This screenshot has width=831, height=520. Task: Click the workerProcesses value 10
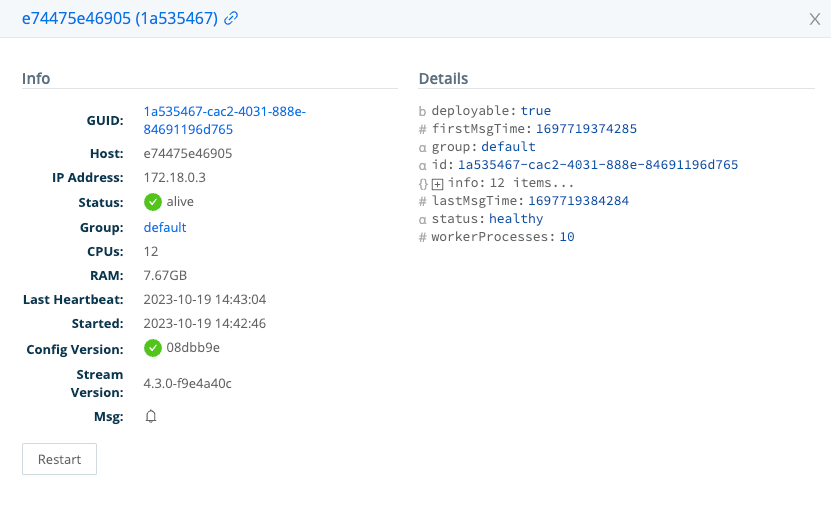pos(567,237)
